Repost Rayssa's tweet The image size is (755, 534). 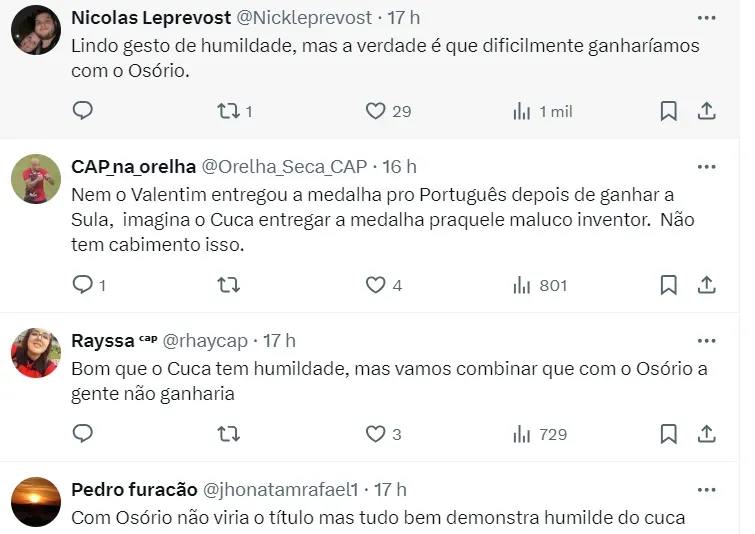click(x=228, y=433)
